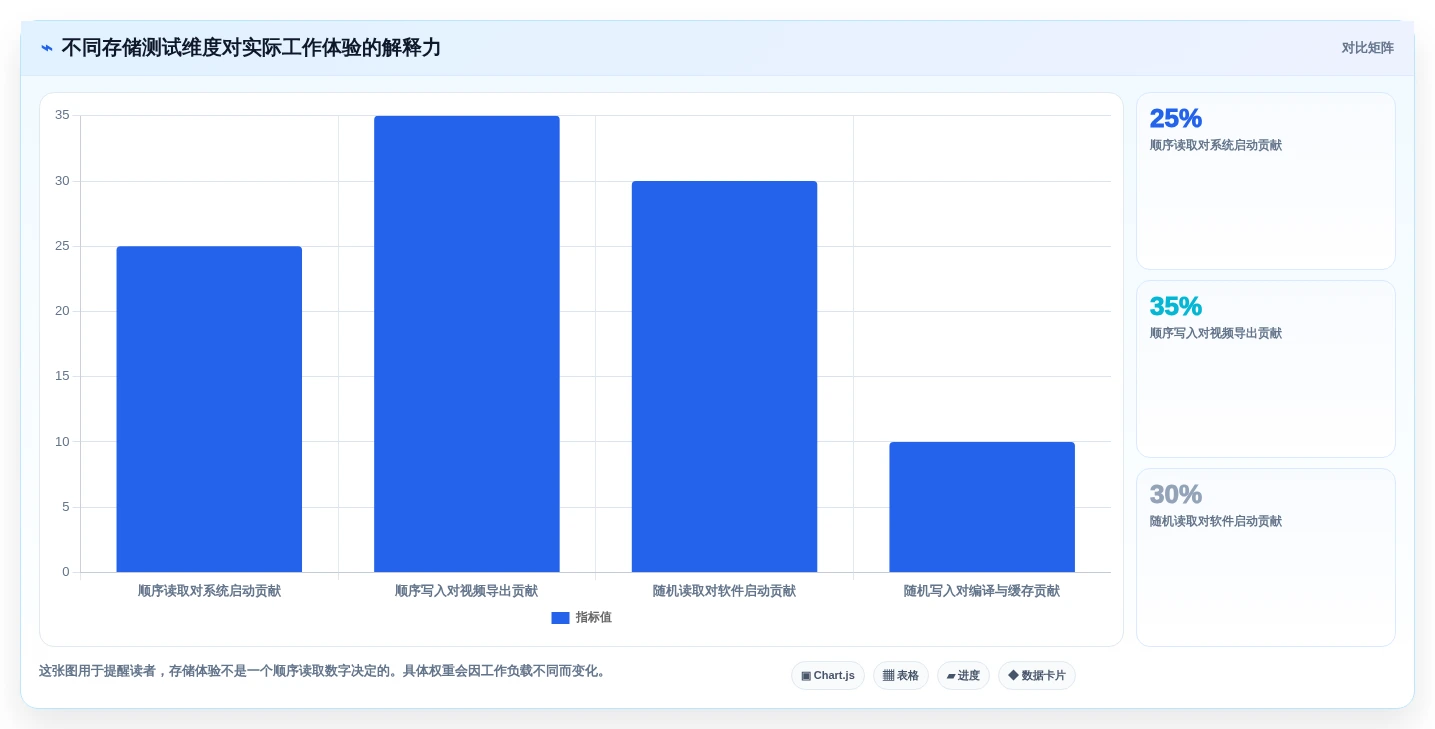Click the lightning icon beside the title
The height and width of the screenshot is (729, 1435).
tap(47, 48)
